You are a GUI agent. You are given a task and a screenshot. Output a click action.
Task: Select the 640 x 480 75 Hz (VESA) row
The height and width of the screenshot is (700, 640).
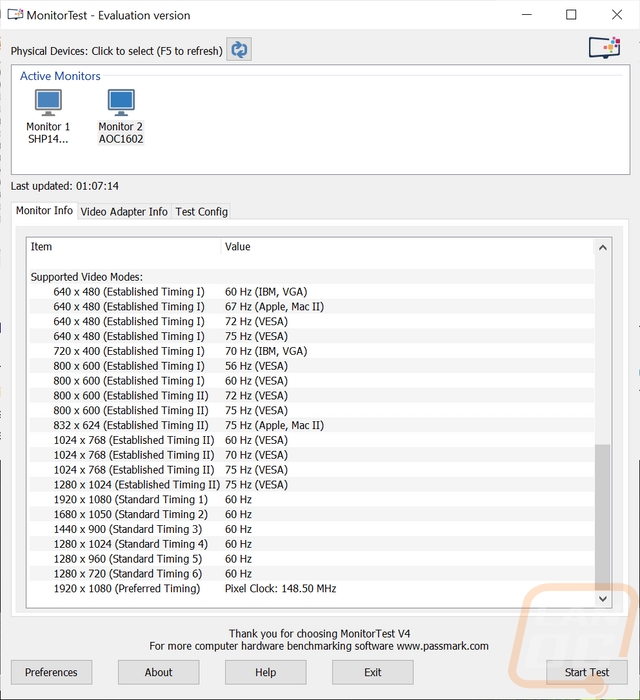click(312, 336)
